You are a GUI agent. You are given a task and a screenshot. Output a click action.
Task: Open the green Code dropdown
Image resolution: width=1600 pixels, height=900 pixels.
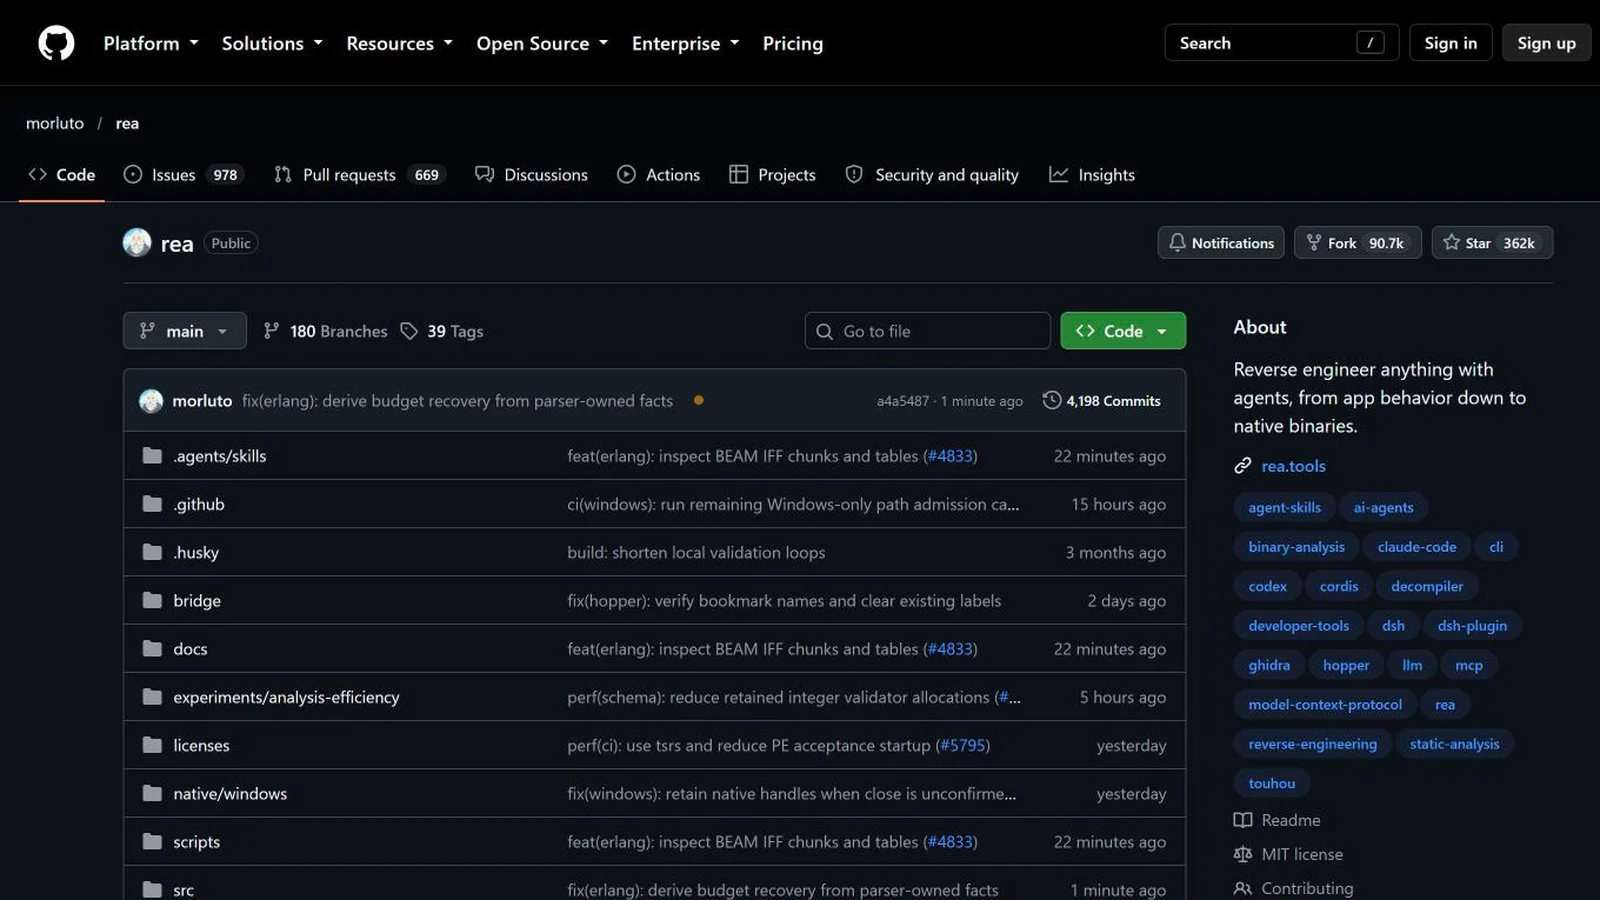(x=1123, y=331)
